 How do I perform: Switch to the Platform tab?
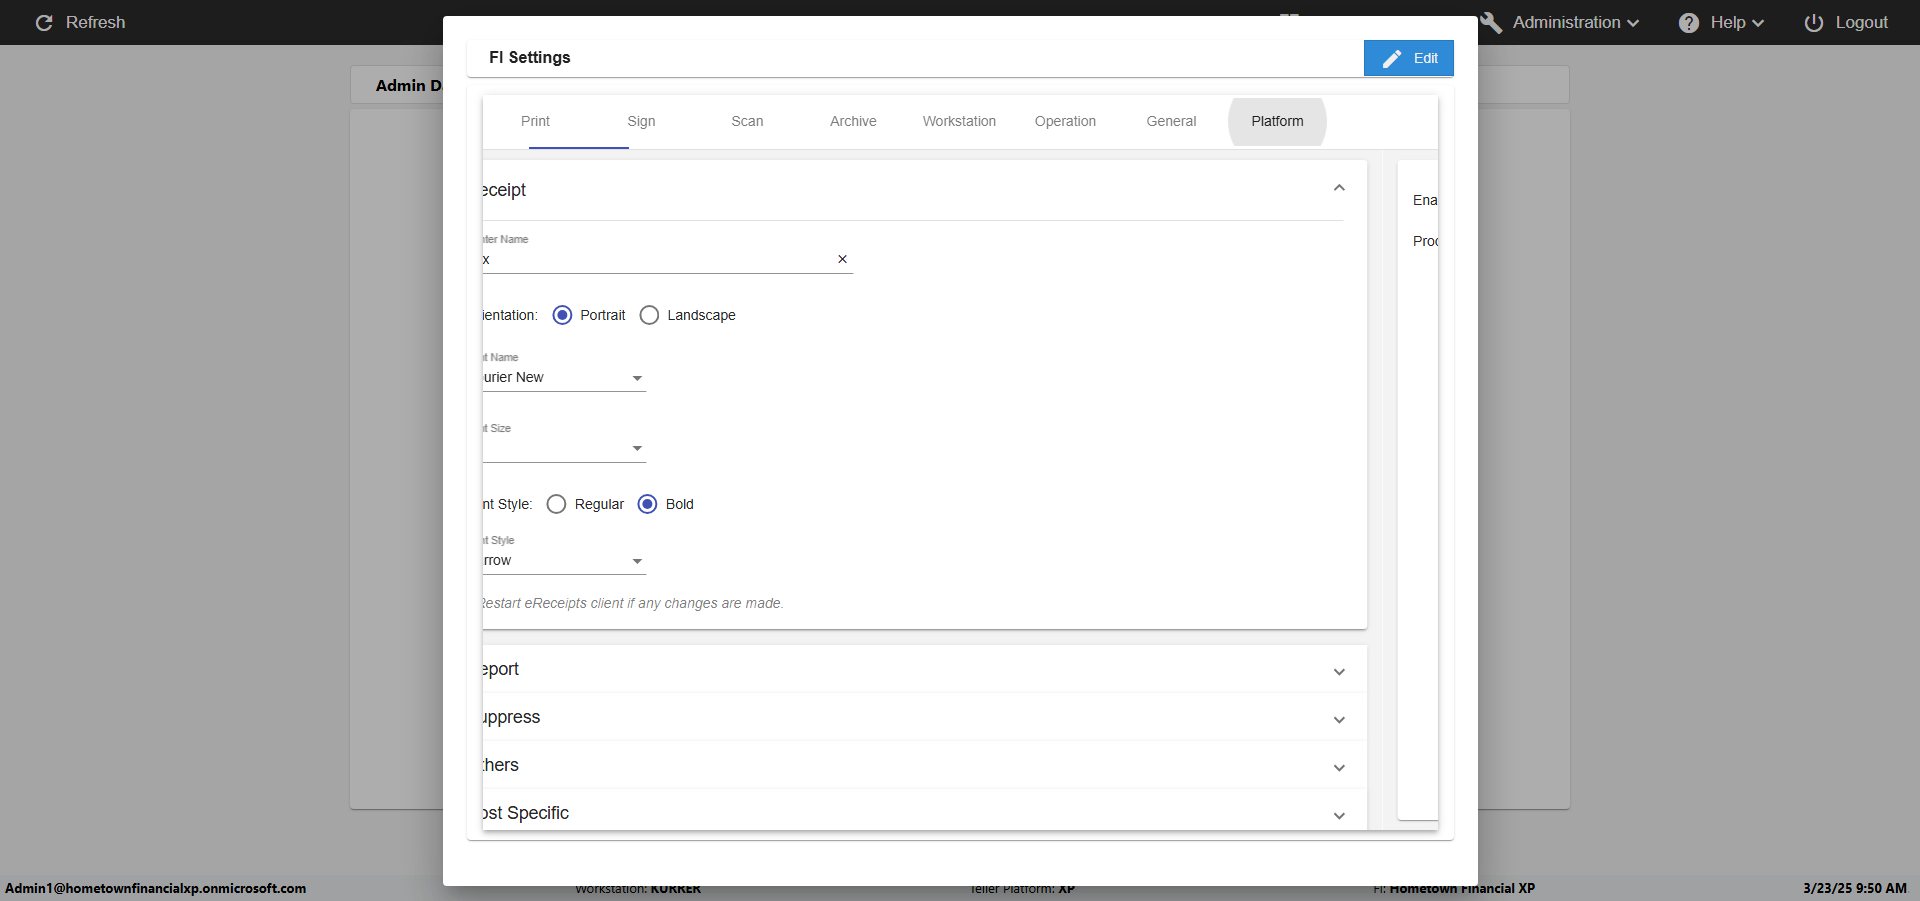[x=1277, y=122]
